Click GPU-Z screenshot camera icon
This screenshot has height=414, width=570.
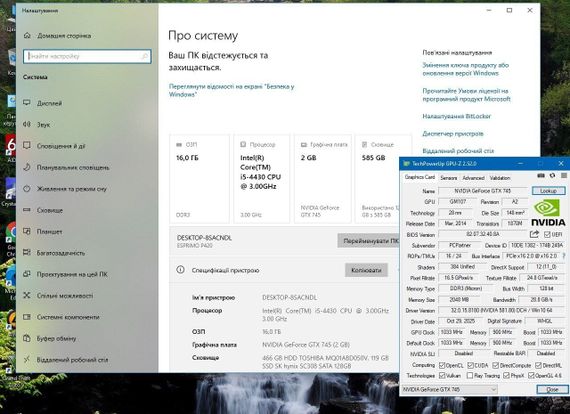tap(541, 176)
